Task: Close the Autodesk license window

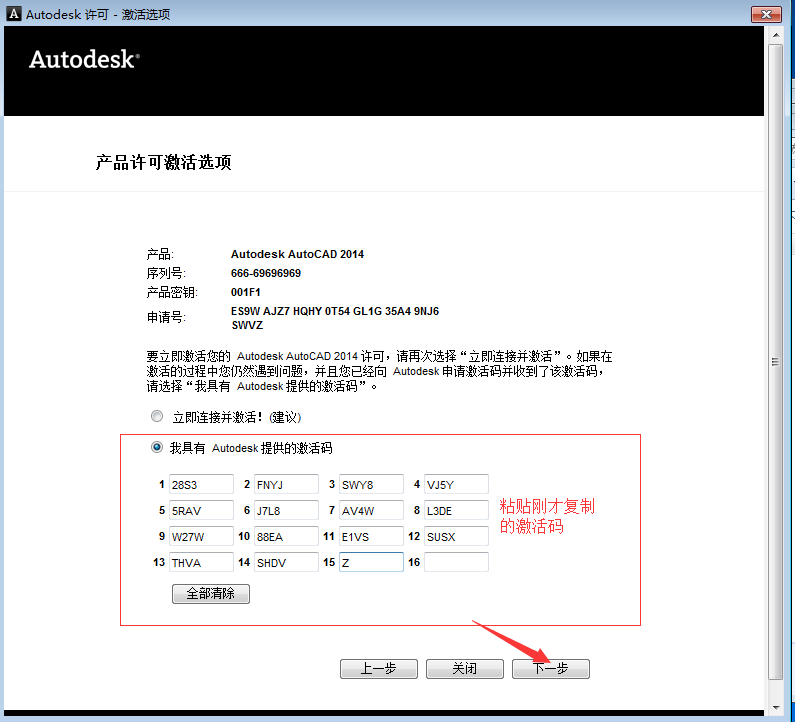Action: pos(766,13)
